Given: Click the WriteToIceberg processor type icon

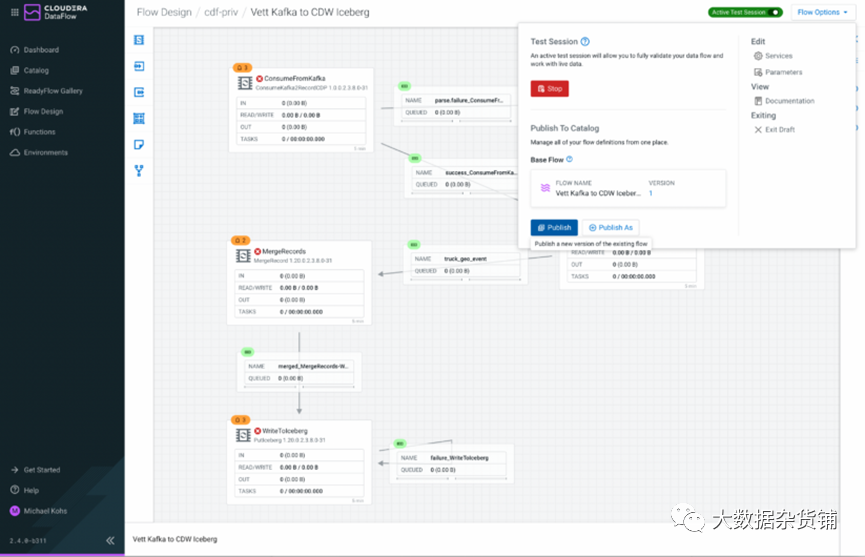Looking at the screenshot, I should pos(243,436).
